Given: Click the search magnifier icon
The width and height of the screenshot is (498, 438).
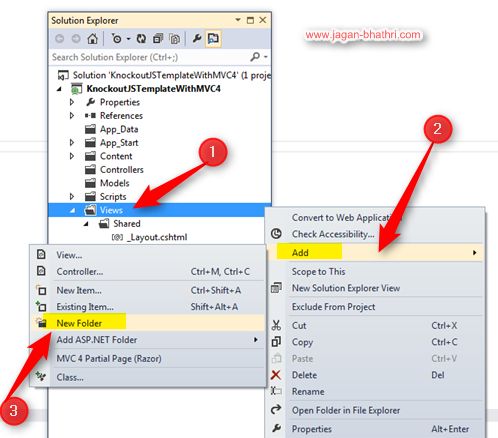Looking at the screenshot, I should pos(255,57).
